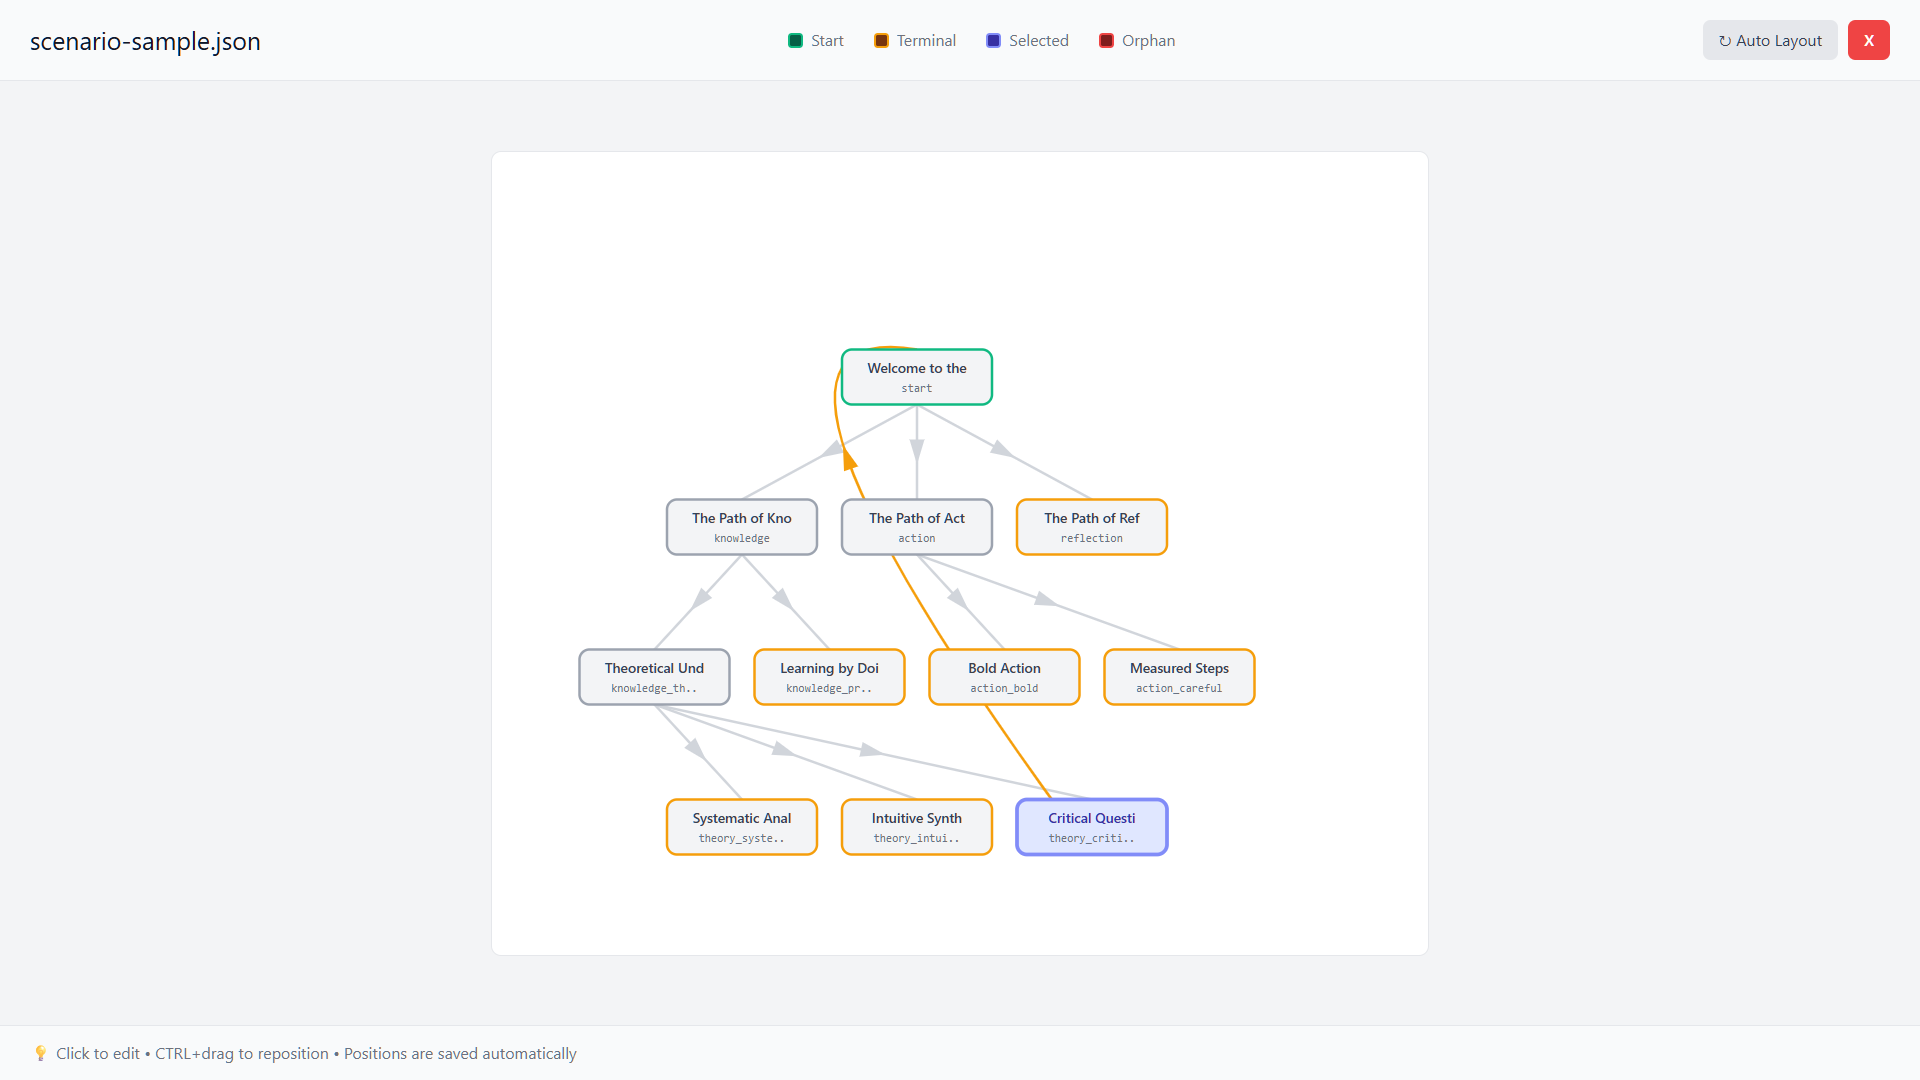1920x1080 pixels.
Task: Open the 'Welcome to the' start node
Action: click(916, 377)
